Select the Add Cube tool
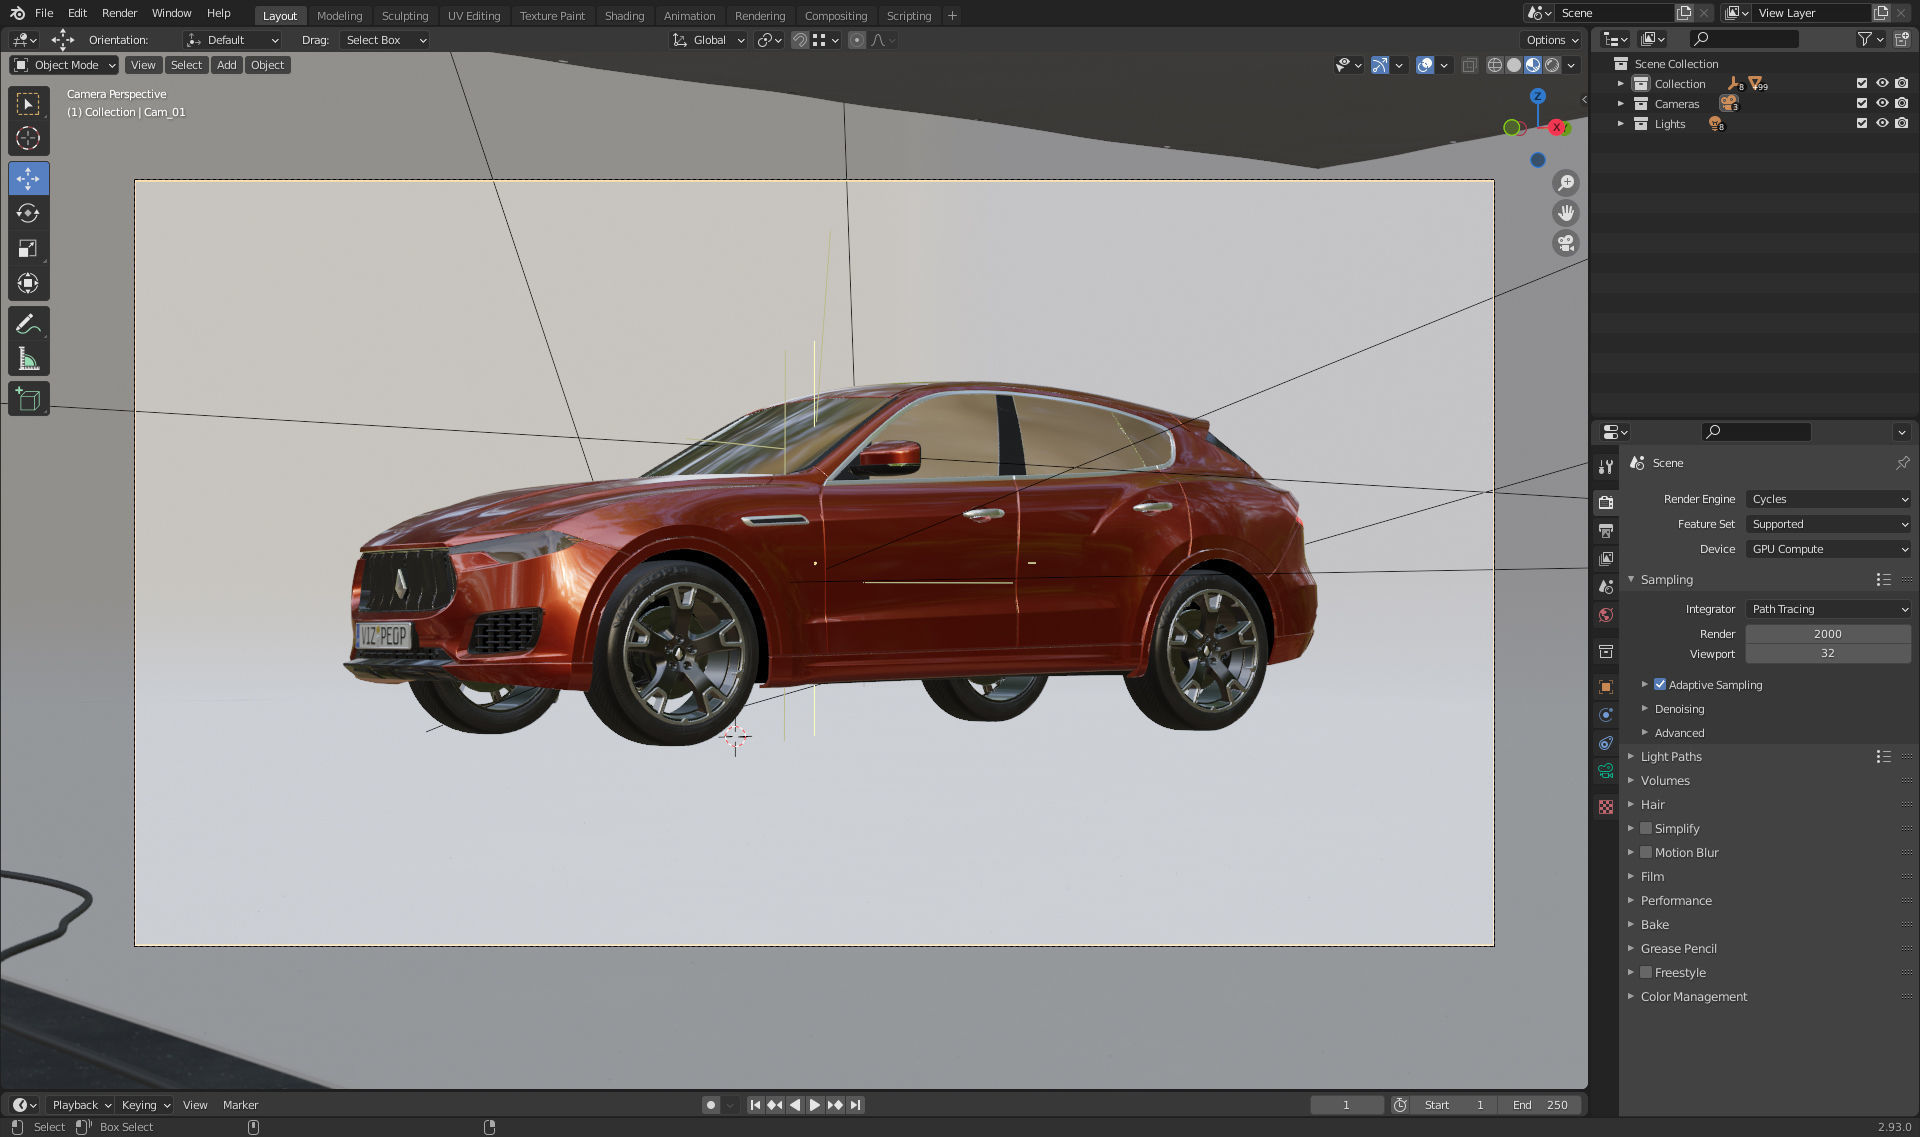This screenshot has height=1137, width=1920. (x=28, y=397)
